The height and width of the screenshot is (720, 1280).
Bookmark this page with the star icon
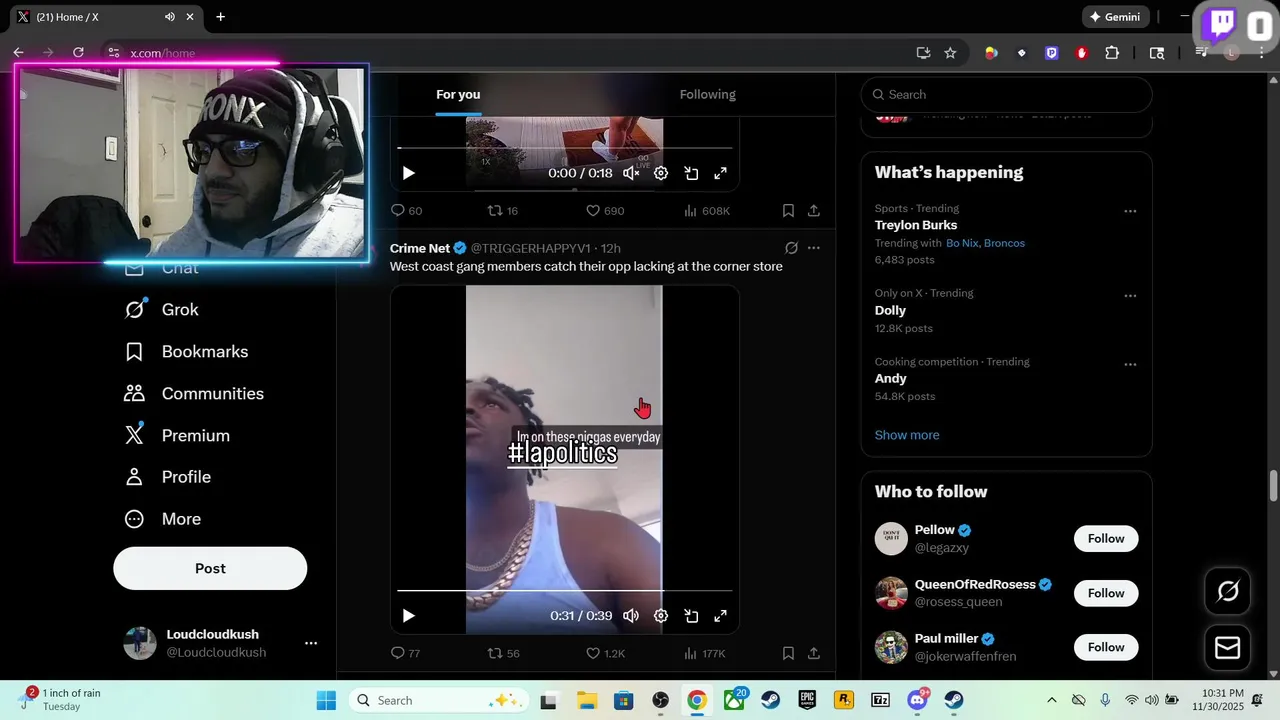coord(950,53)
